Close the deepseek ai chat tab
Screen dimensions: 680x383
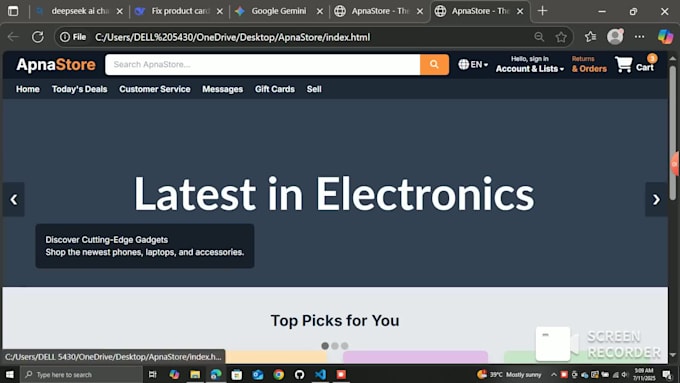click(x=120, y=11)
